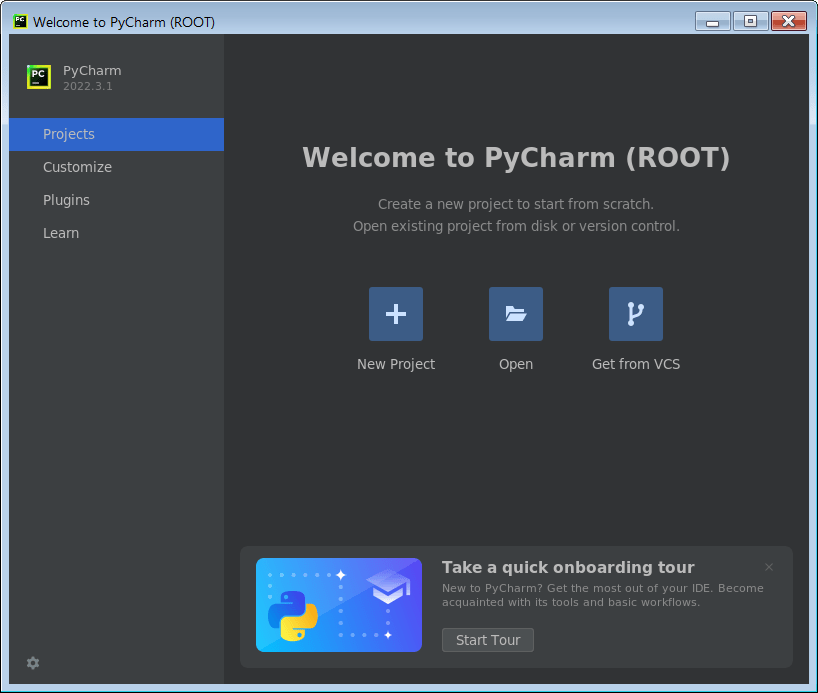This screenshot has width=818, height=693.
Task: Maximize the PyCharm welcome window
Action: pos(750,21)
